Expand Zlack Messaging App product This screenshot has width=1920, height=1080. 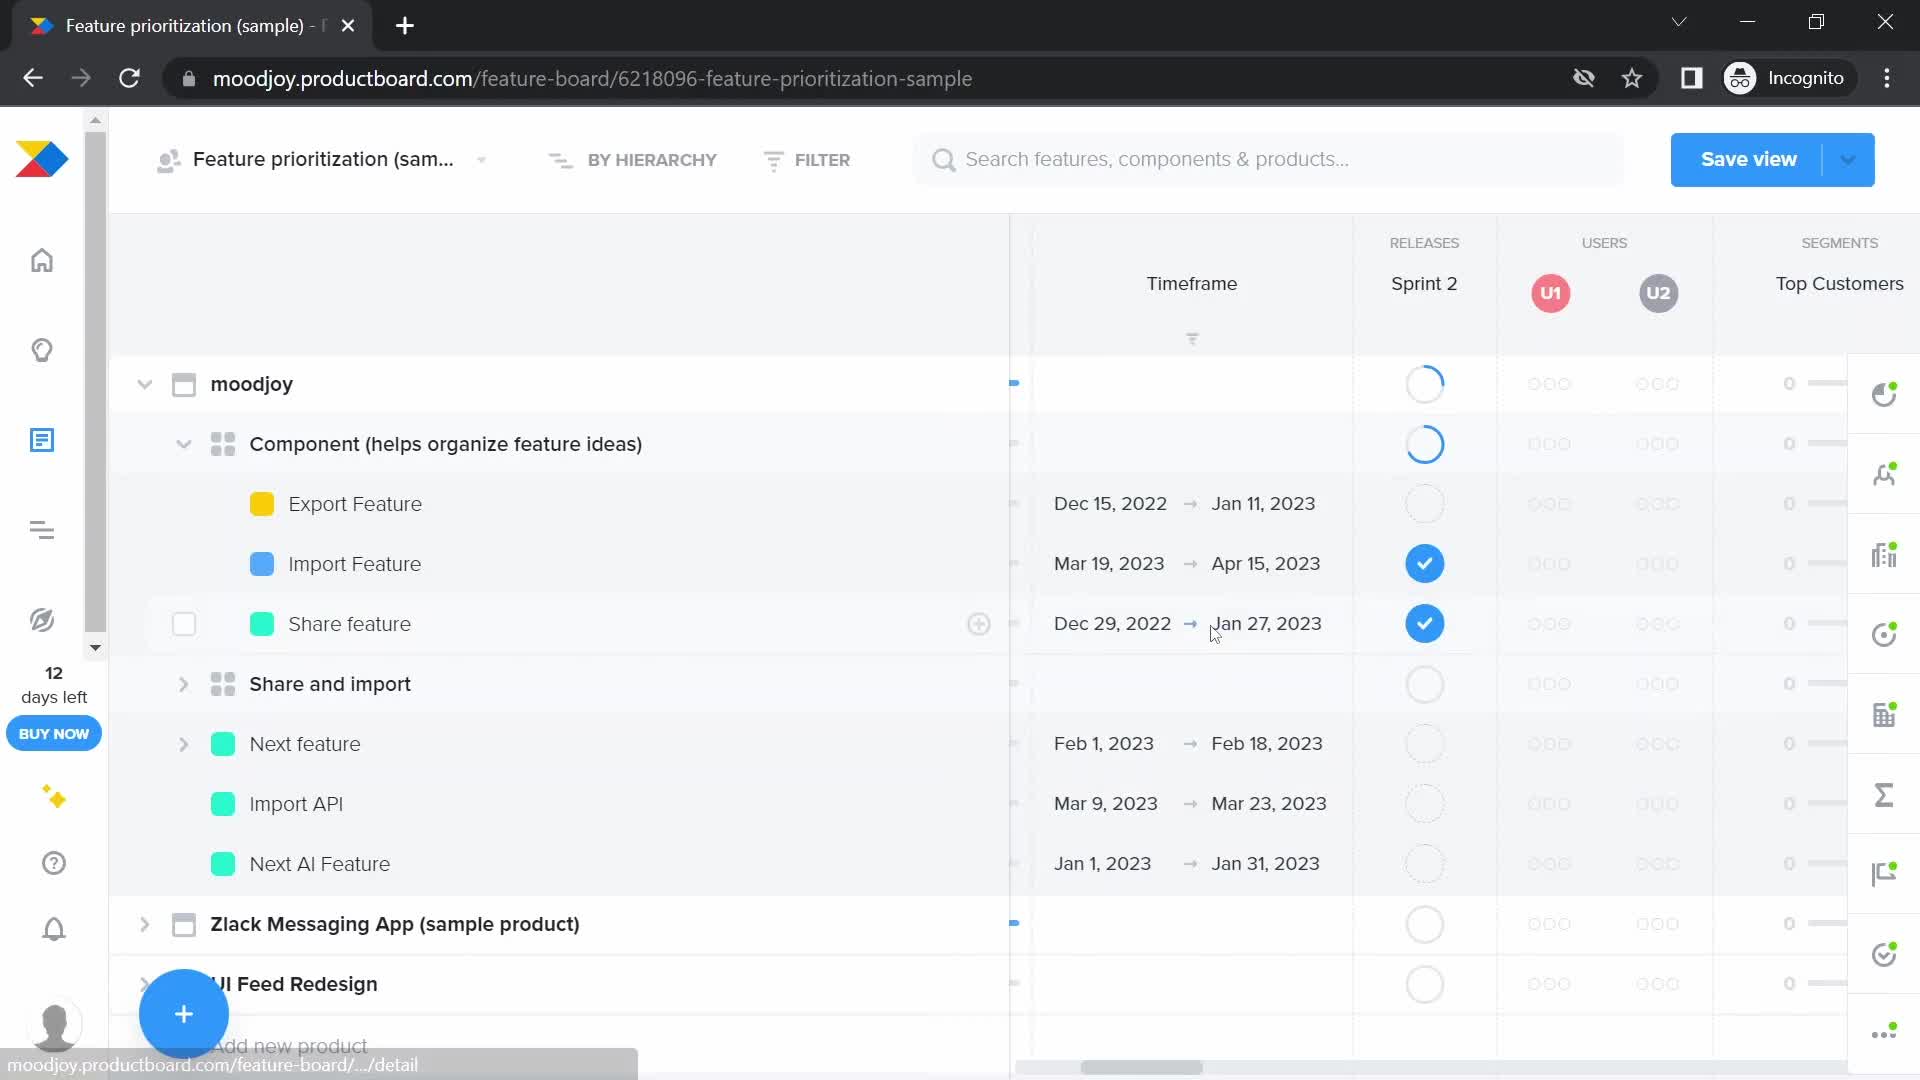click(145, 924)
